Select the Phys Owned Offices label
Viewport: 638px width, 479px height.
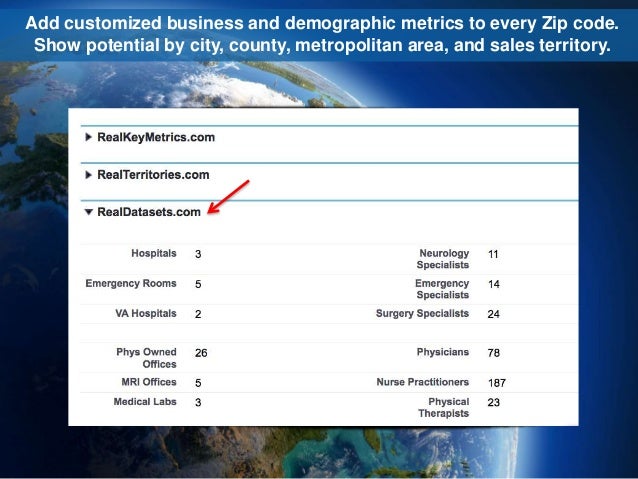(x=146, y=358)
